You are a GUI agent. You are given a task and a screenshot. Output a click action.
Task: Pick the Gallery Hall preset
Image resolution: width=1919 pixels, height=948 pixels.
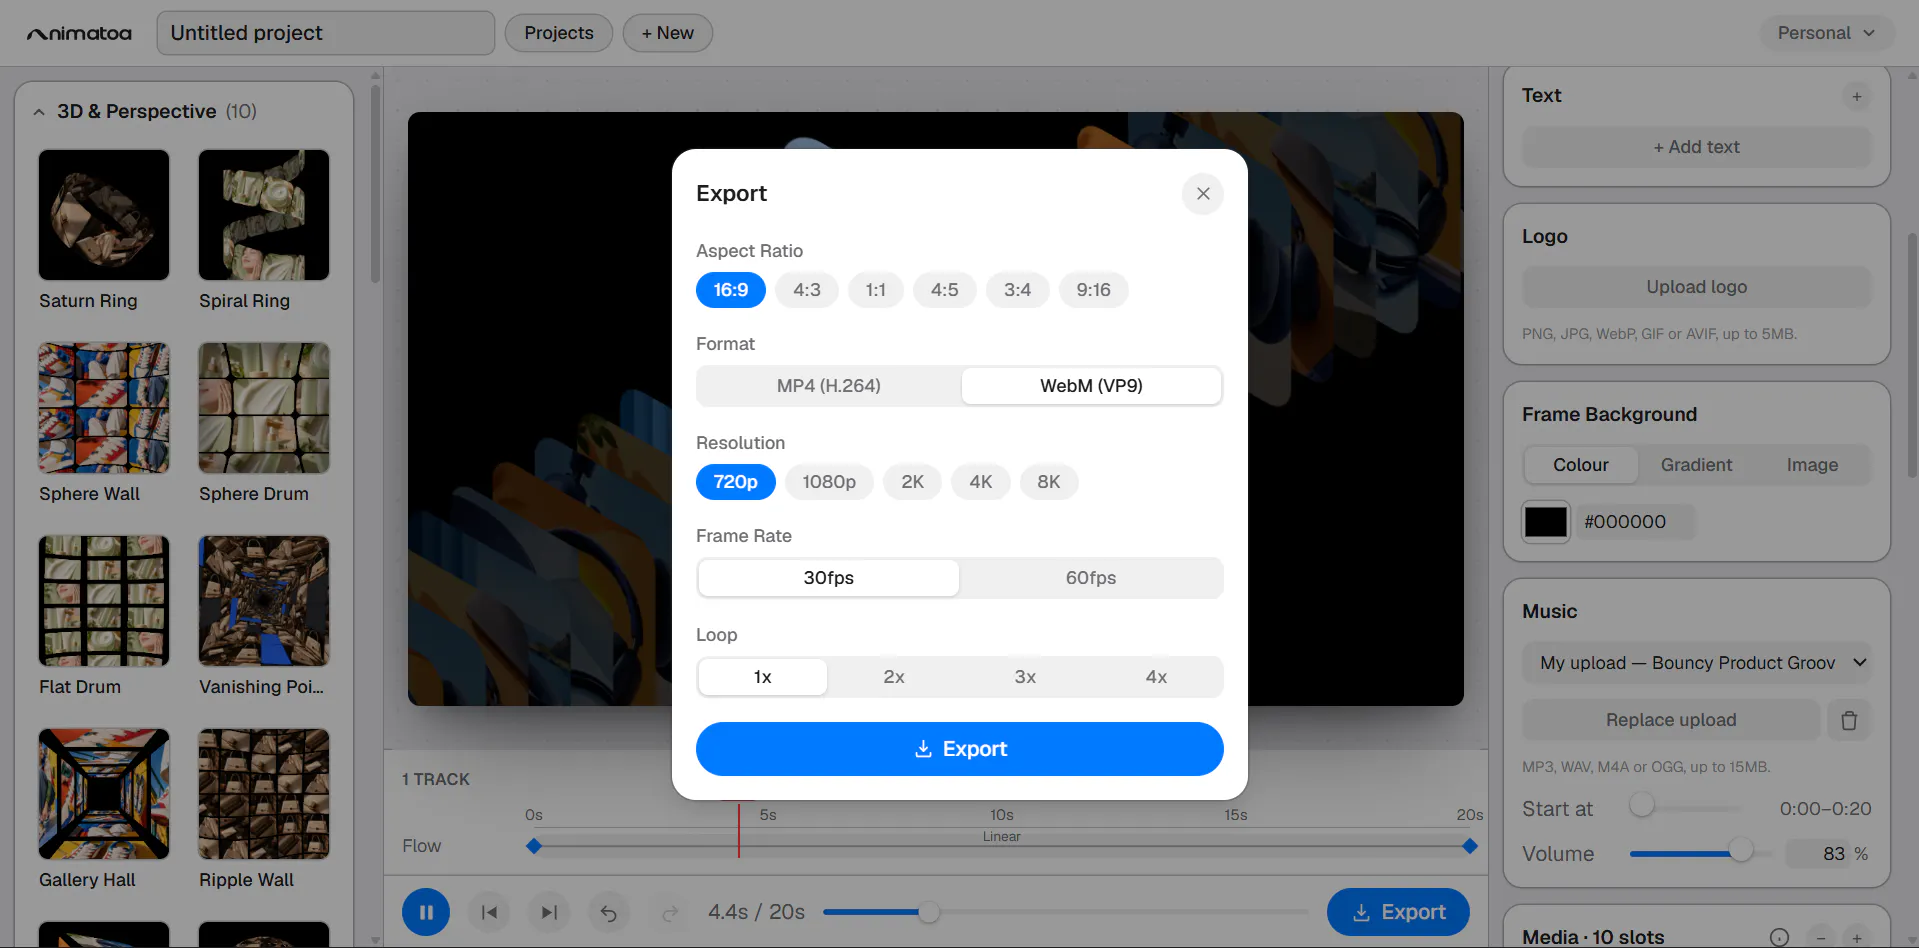click(x=104, y=794)
